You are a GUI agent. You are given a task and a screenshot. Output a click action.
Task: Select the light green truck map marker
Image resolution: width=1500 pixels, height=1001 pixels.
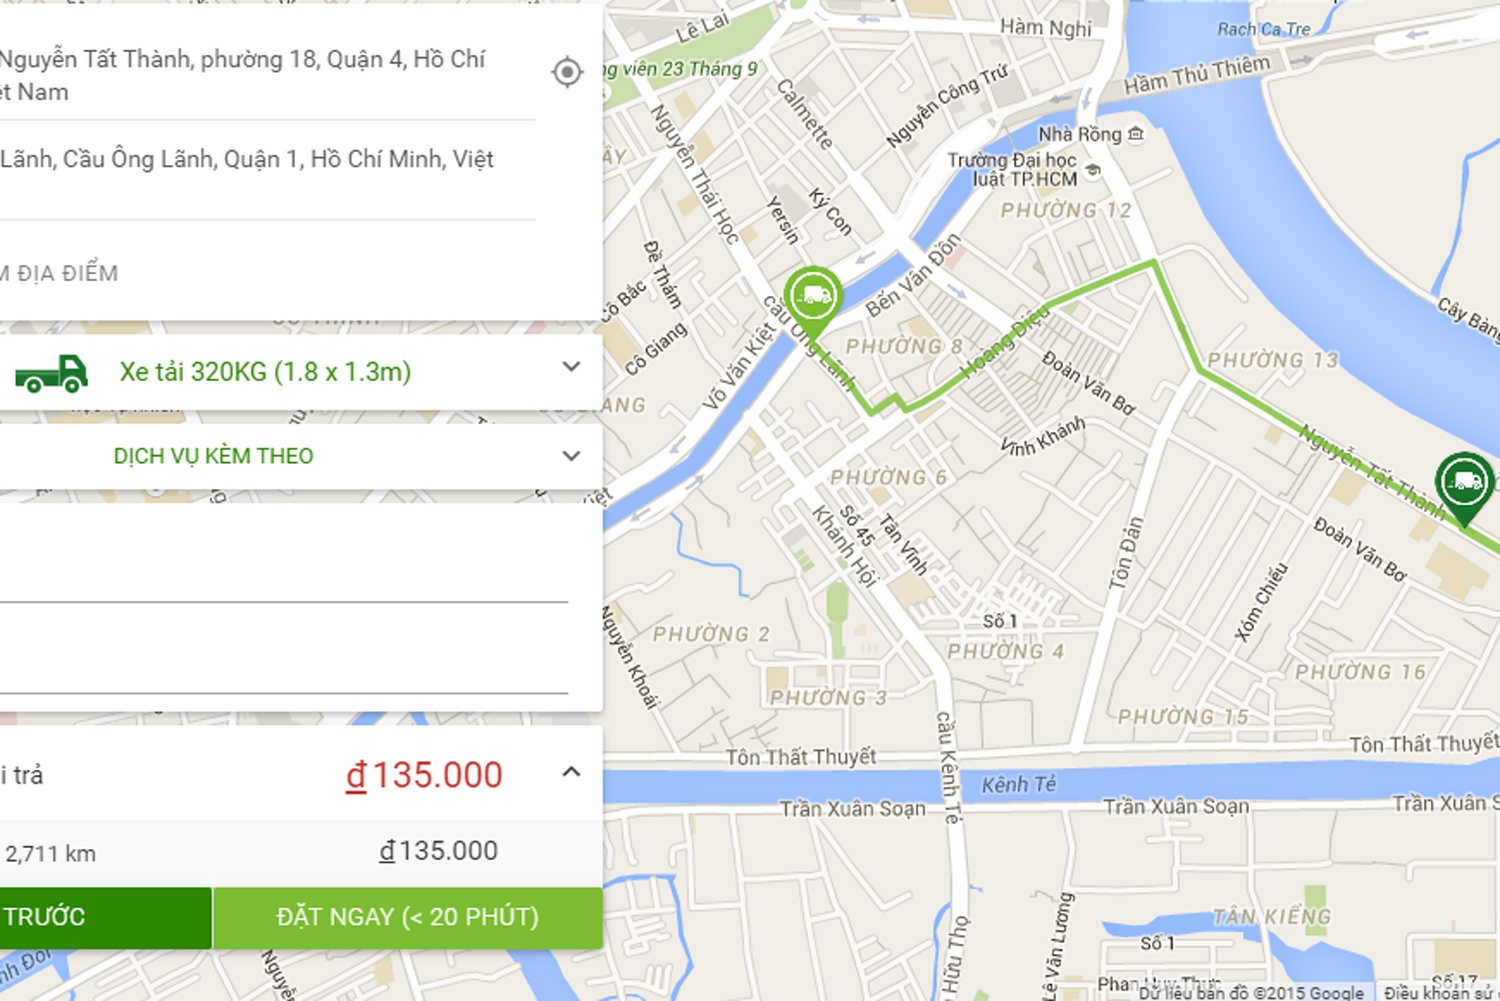point(813,296)
